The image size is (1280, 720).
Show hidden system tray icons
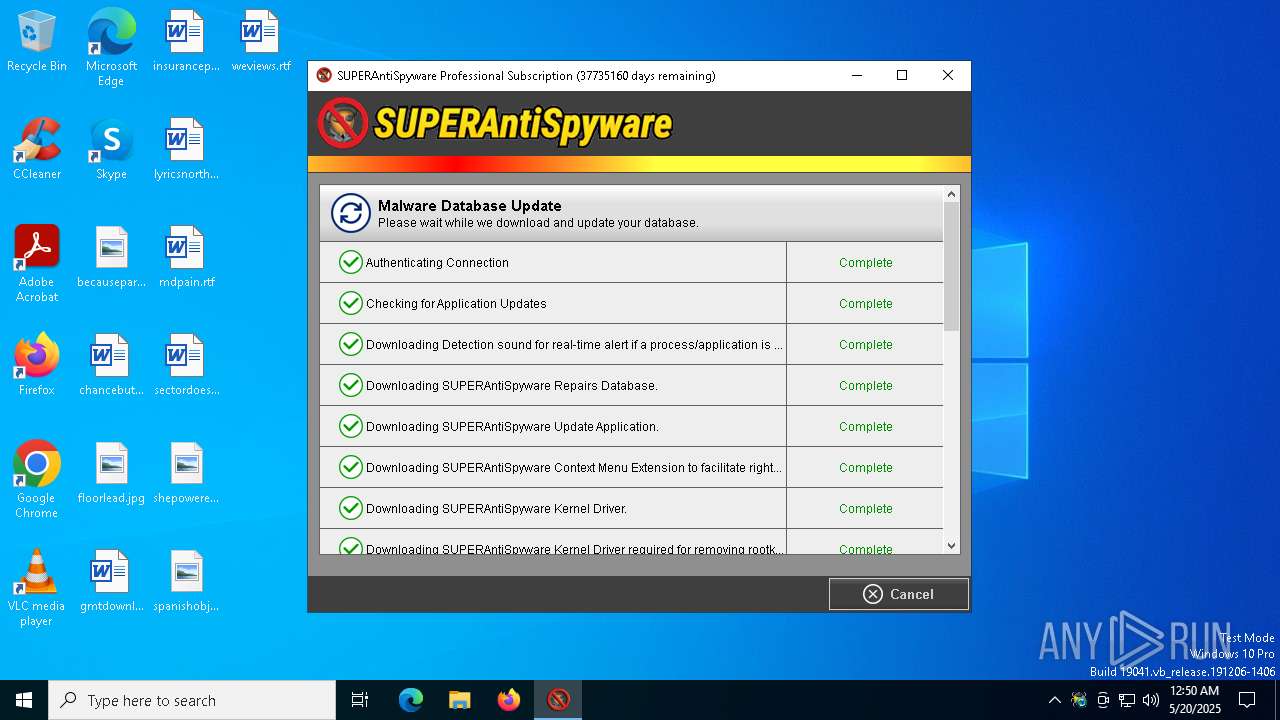[x=1054, y=700]
